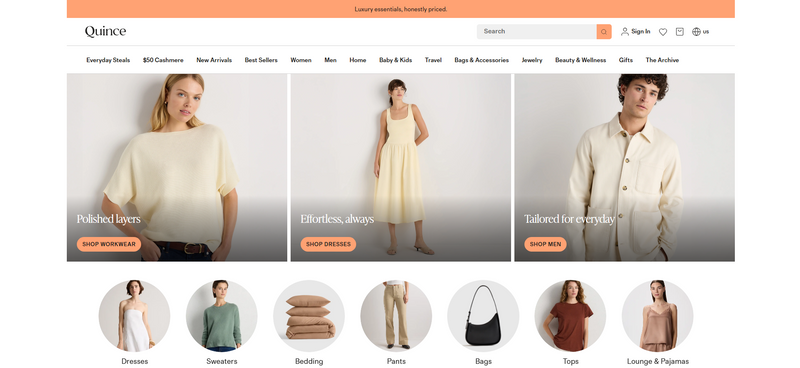Open the Effortless, always banner image

coord(401,167)
